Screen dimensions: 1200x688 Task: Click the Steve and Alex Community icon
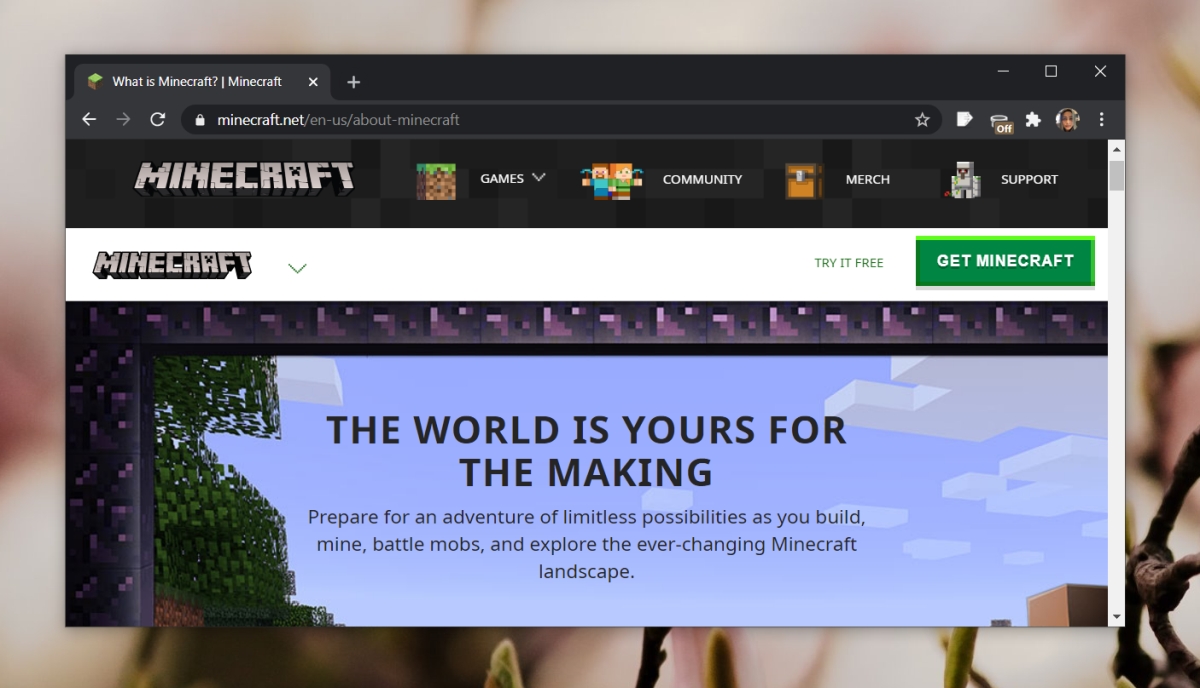(x=612, y=181)
